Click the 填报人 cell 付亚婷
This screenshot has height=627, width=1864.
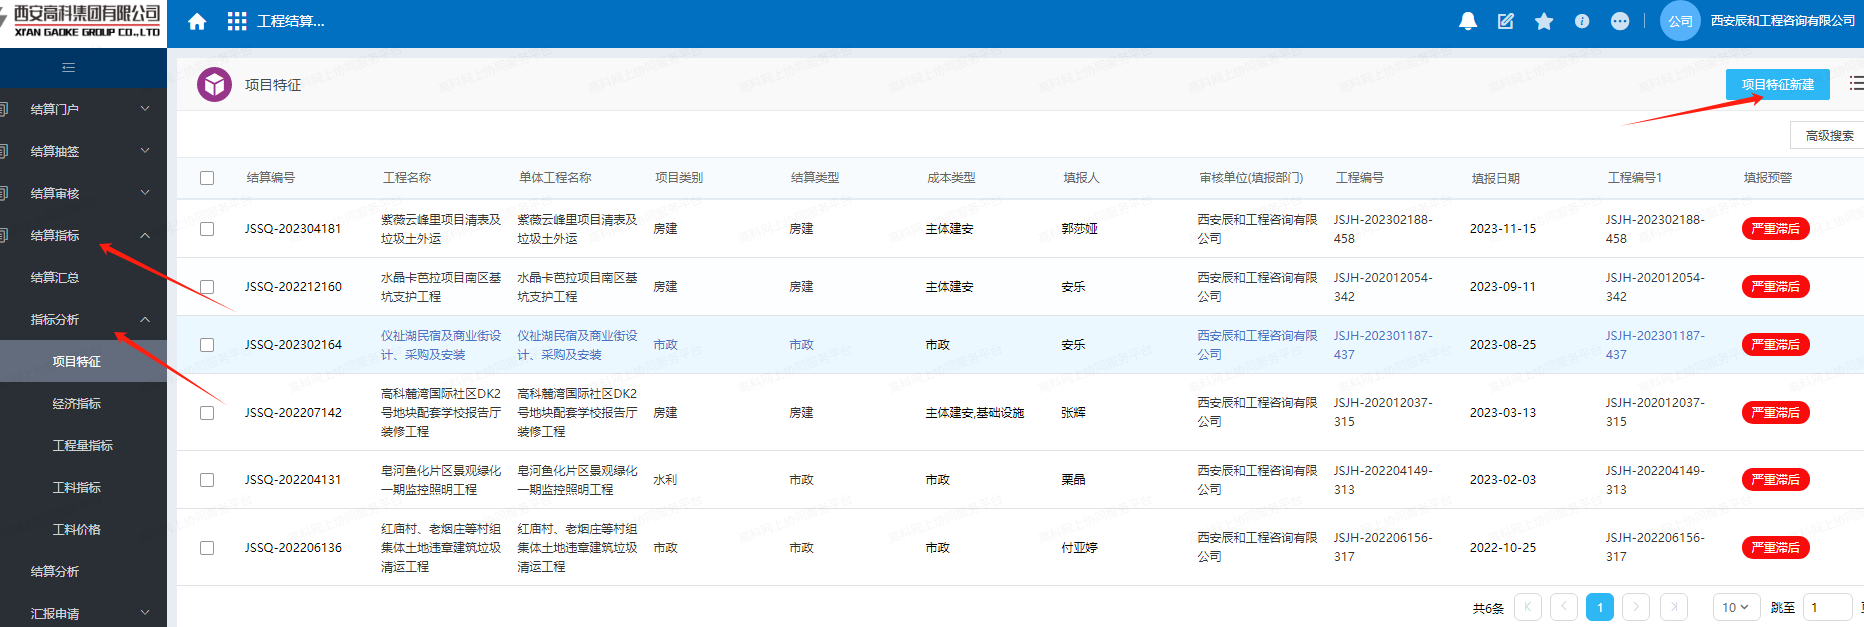coord(1080,548)
